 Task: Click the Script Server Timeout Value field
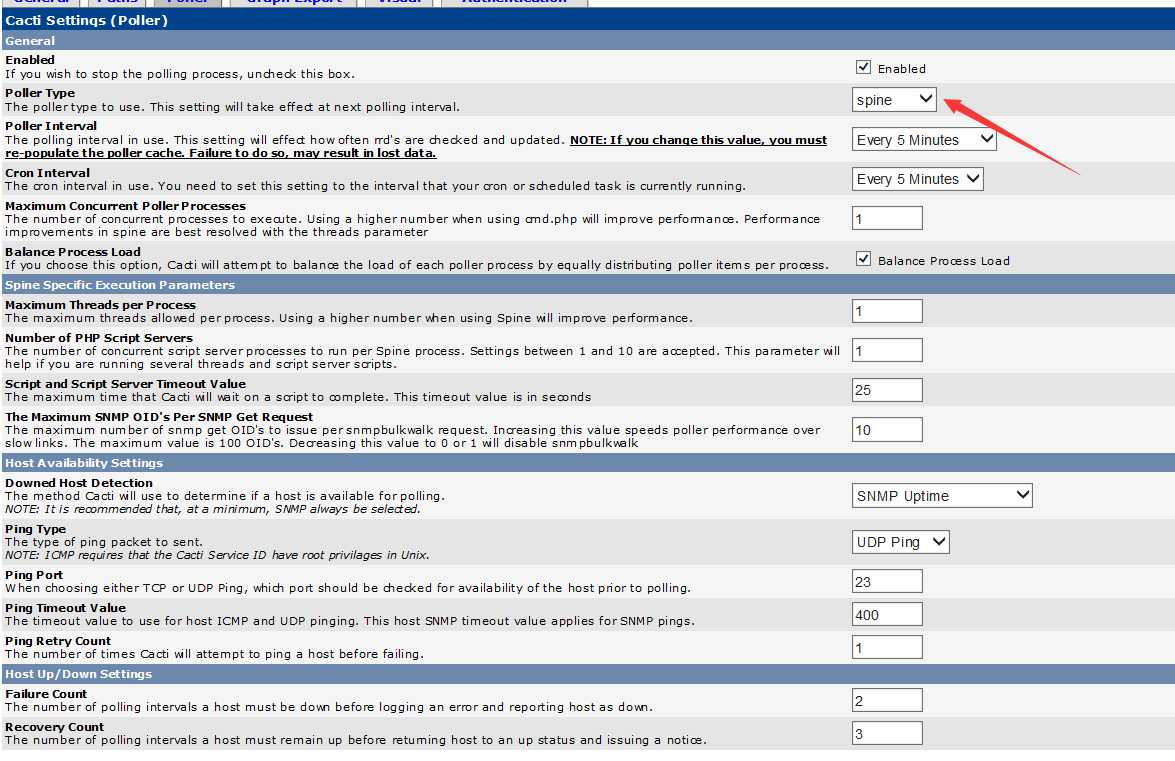pyautogui.click(x=887, y=390)
